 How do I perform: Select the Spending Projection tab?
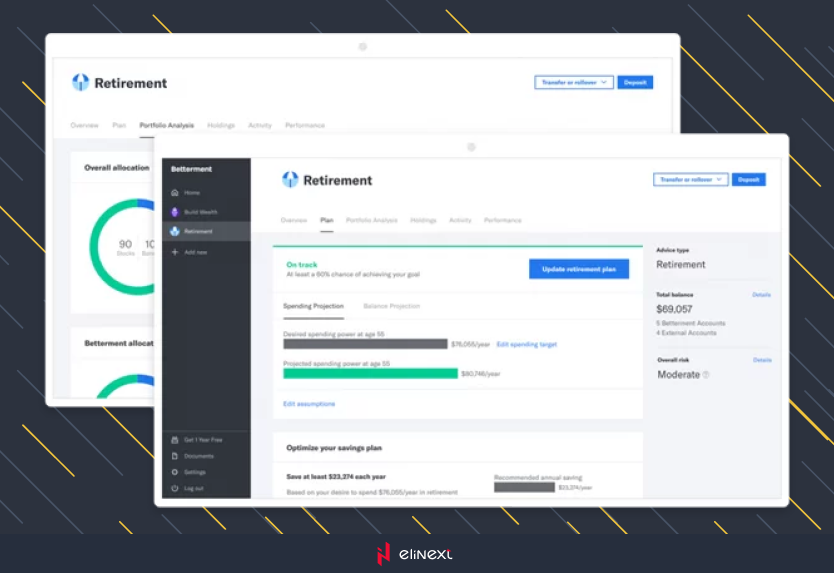(x=313, y=306)
